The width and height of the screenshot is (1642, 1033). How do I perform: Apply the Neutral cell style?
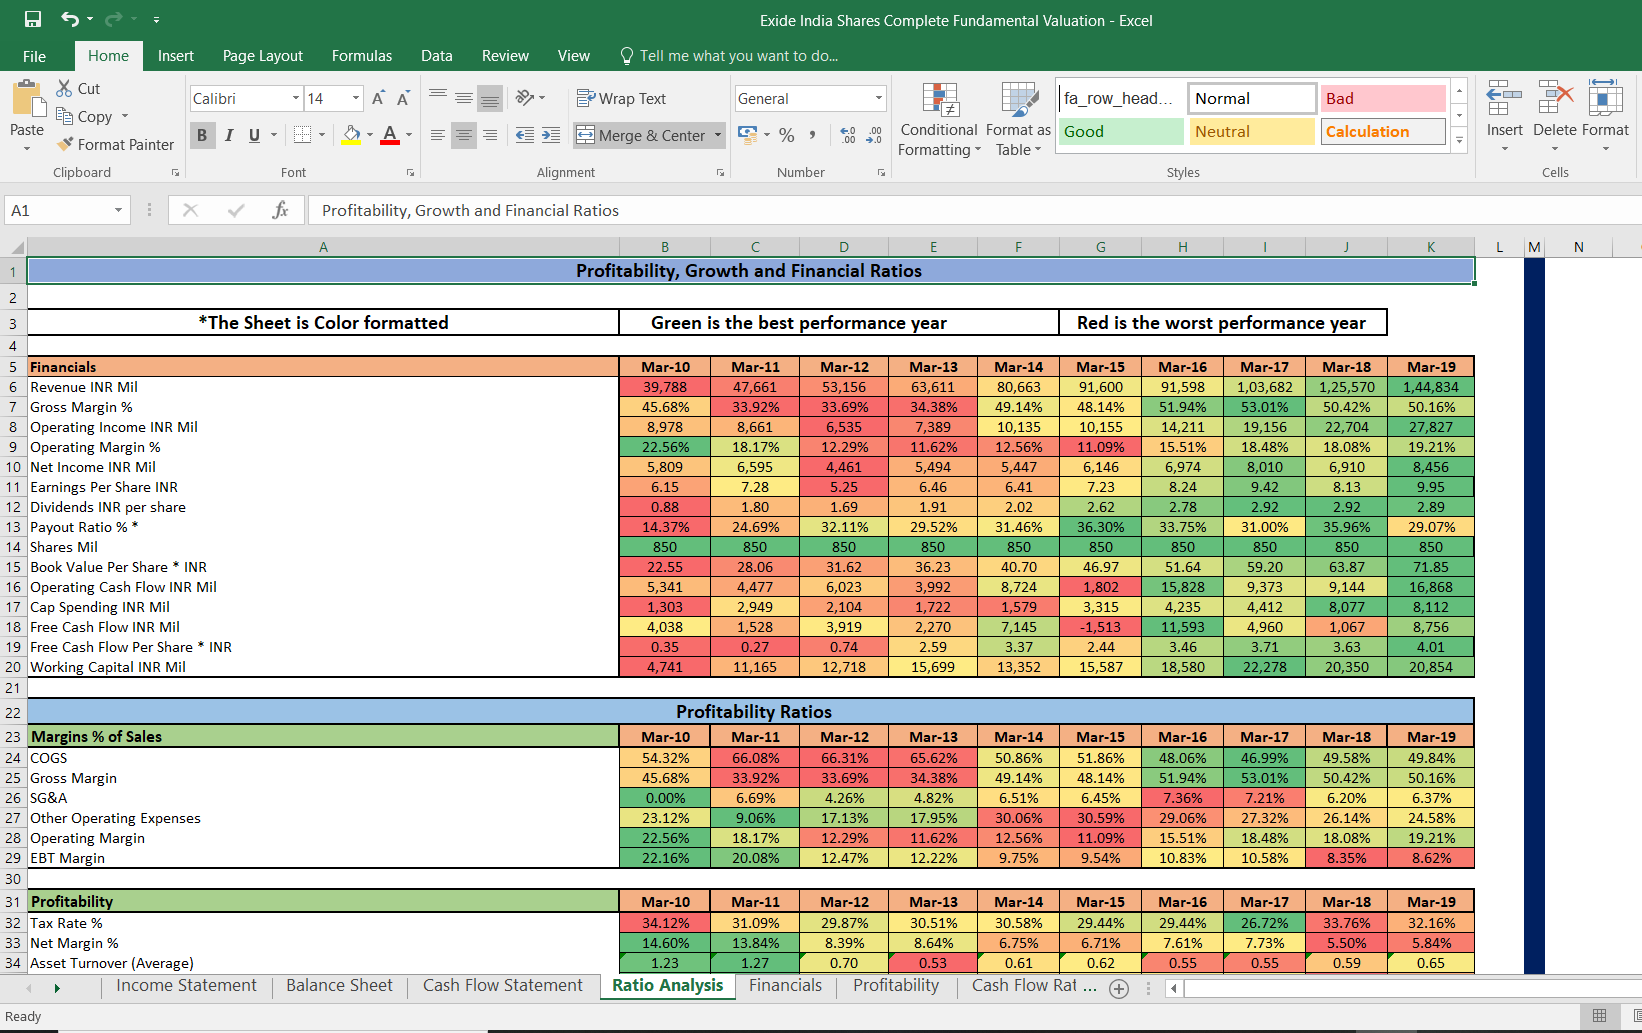click(x=1252, y=132)
